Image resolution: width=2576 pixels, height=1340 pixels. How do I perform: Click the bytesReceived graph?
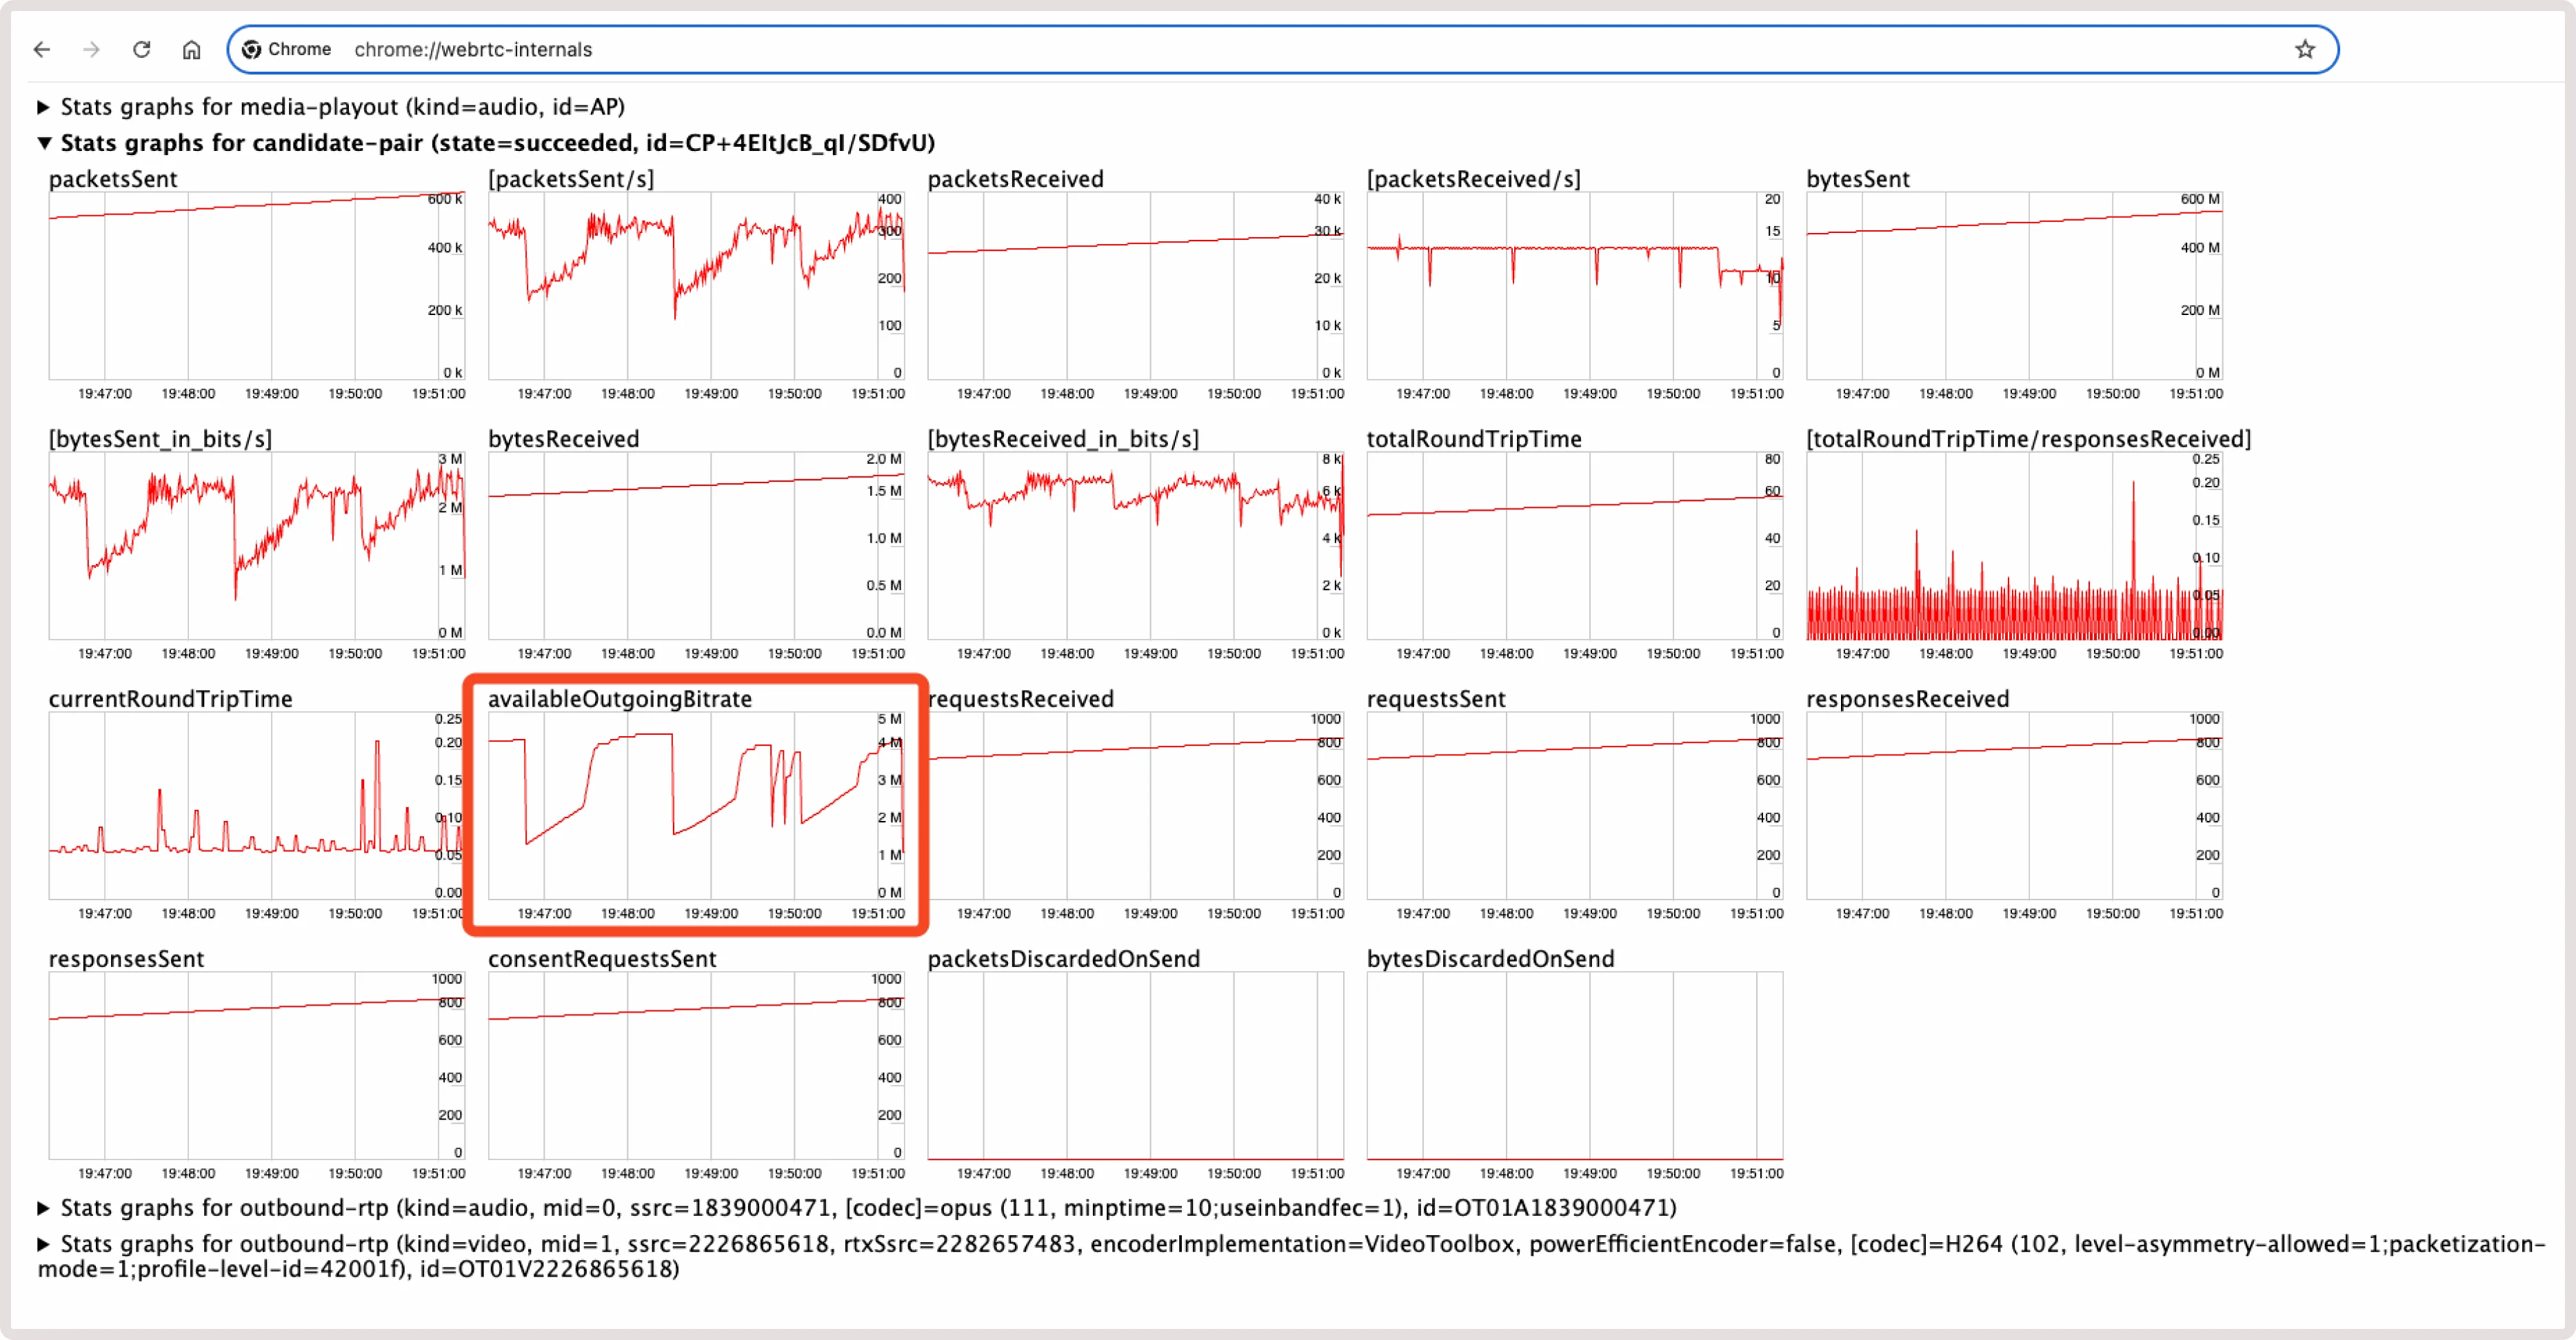tap(696, 546)
